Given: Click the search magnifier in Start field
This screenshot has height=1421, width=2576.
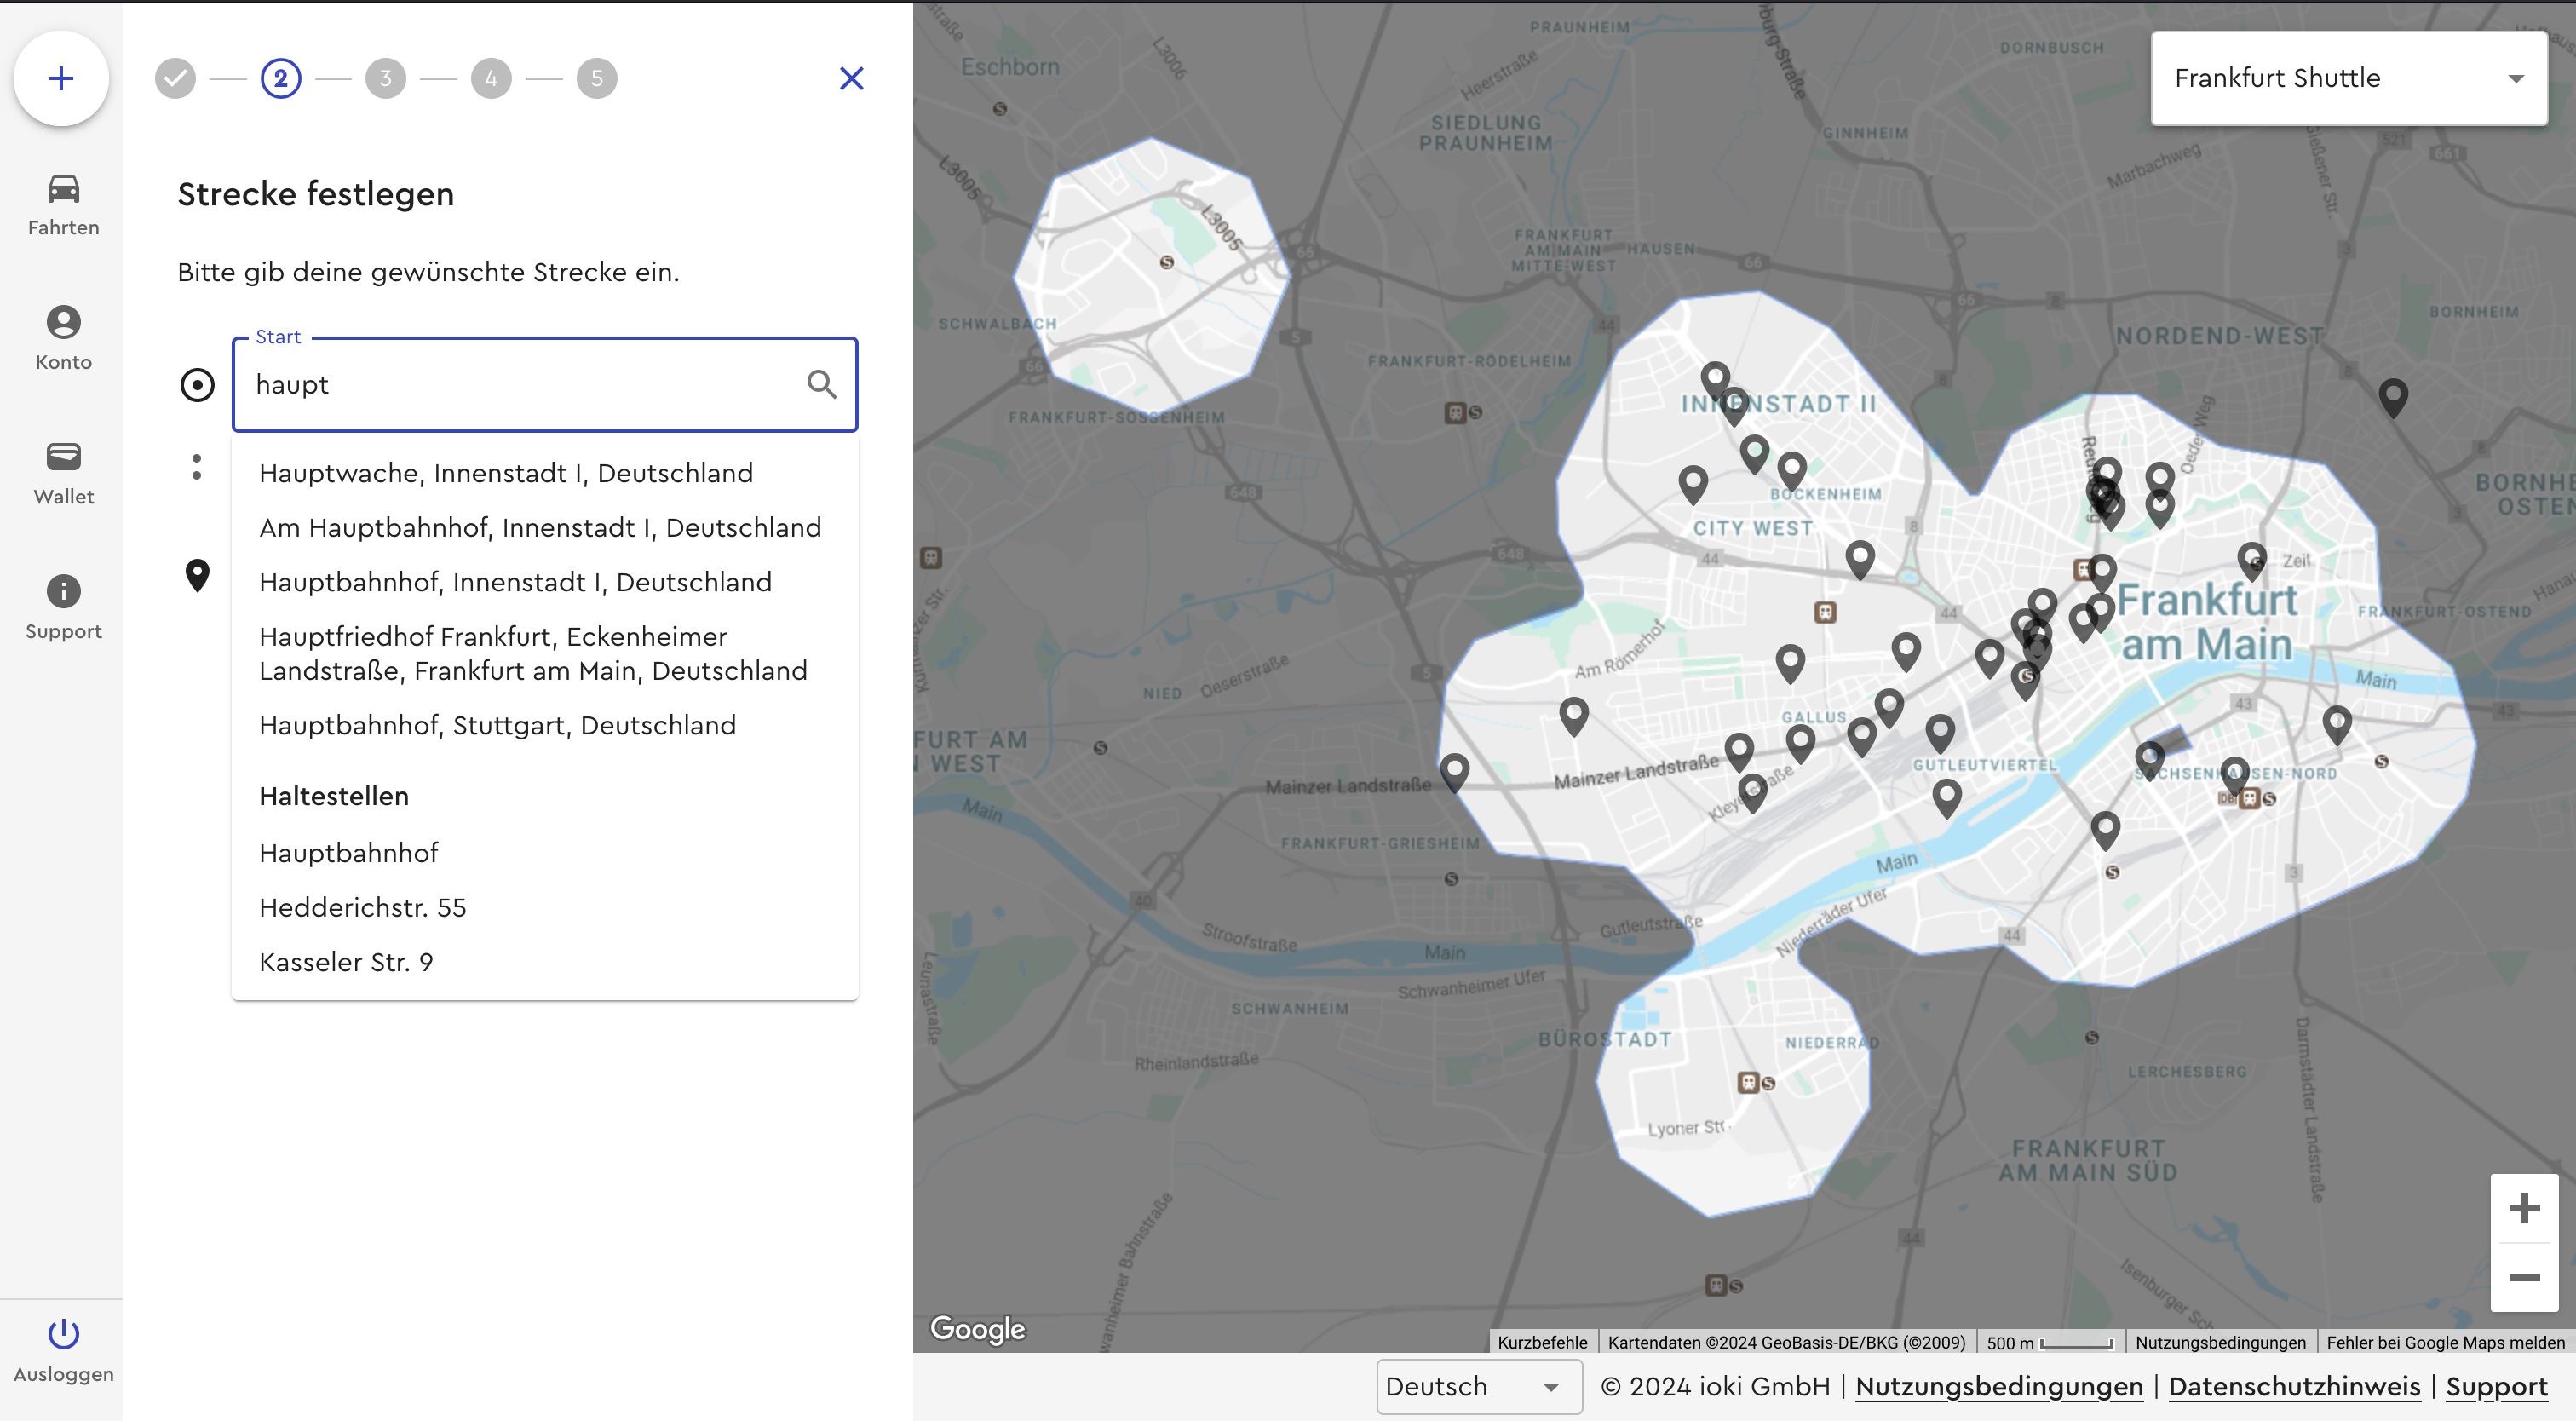Looking at the screenshot, I should click(x=821, y=384).
